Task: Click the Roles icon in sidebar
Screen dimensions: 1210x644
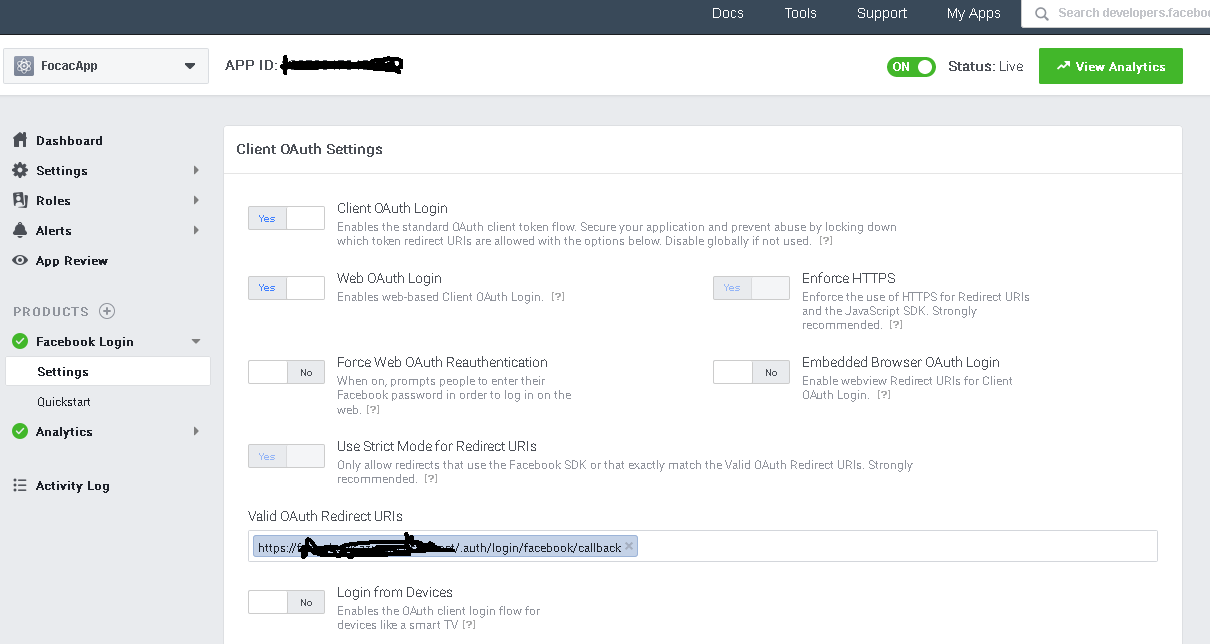Action: pyautogui.click(x=19, y=200)
